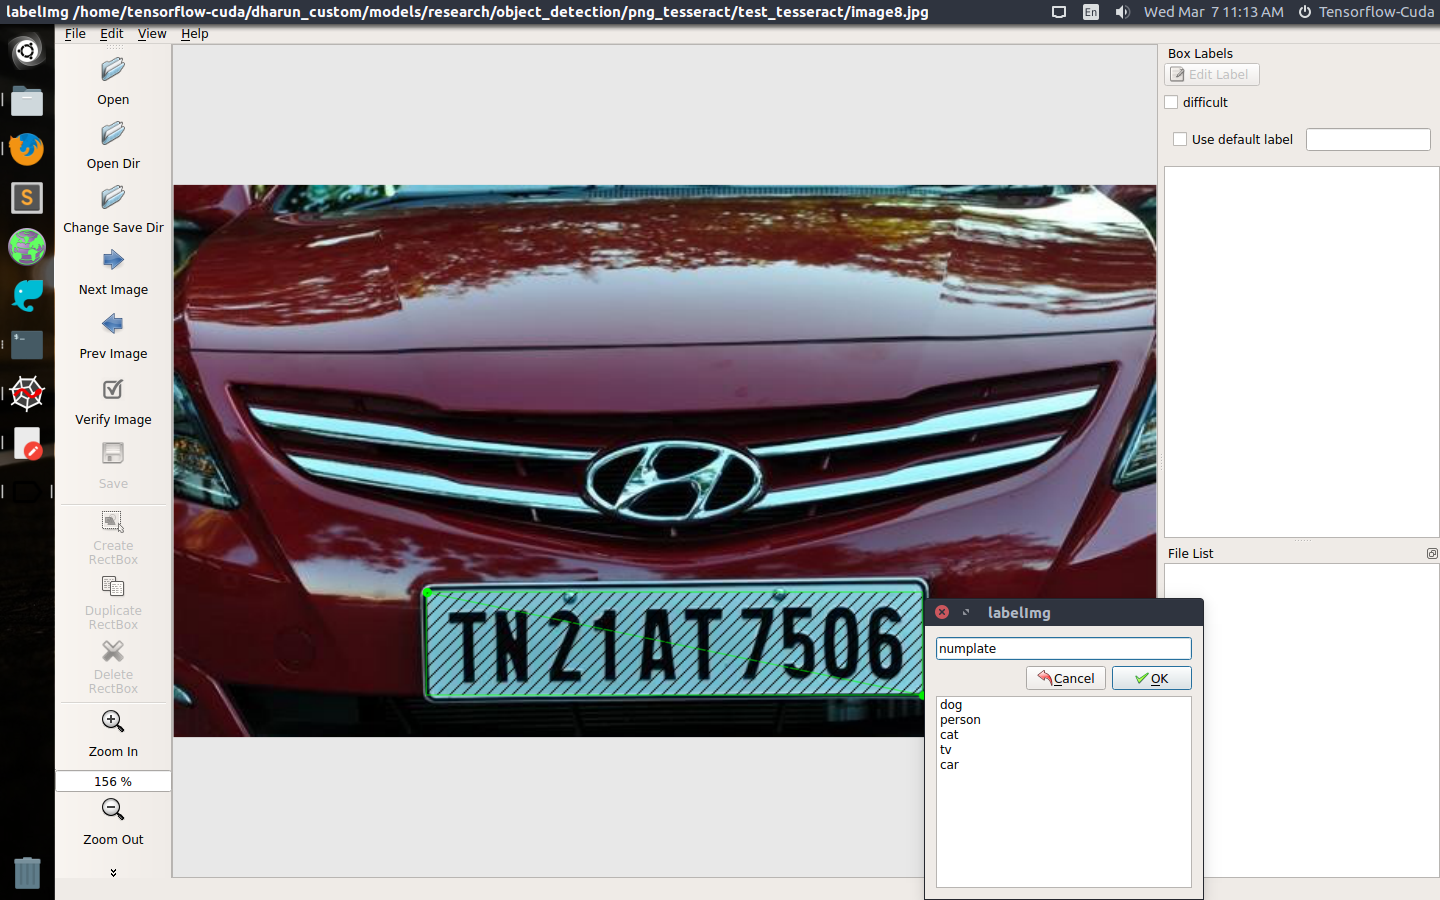This screenshot has width=1440, height=900.
Task: Click the numplate label text field
Action: (x=1063, y=648)
